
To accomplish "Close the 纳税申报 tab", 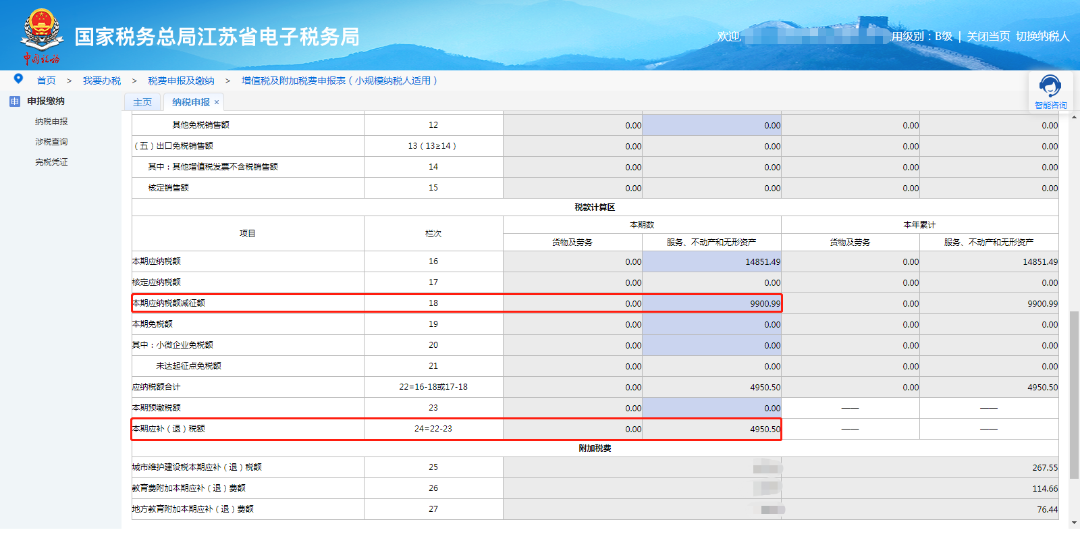I will click(x=217, y=102).
